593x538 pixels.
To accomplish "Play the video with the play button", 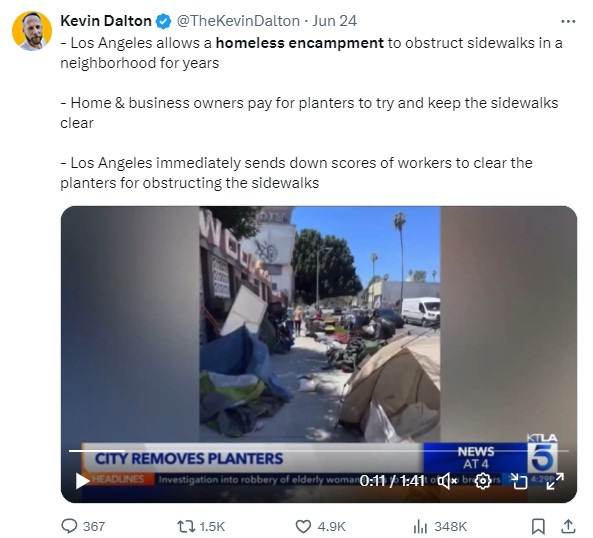I will point(82,481).
